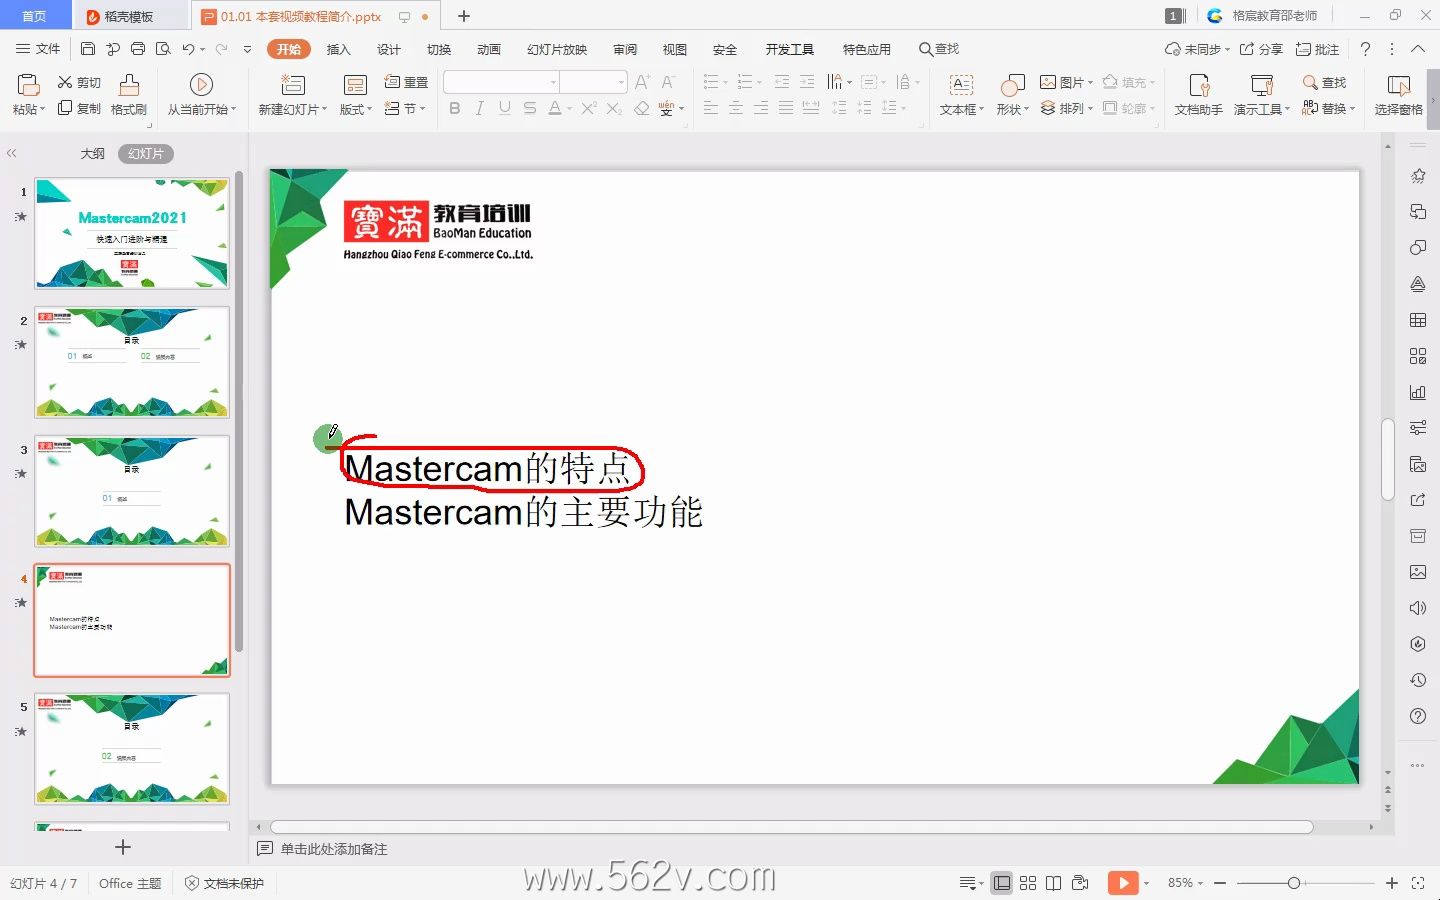Click the Copy (复制) button
Image resolution: width=1440 pixels, height=900 pixels.
point(79,108)
